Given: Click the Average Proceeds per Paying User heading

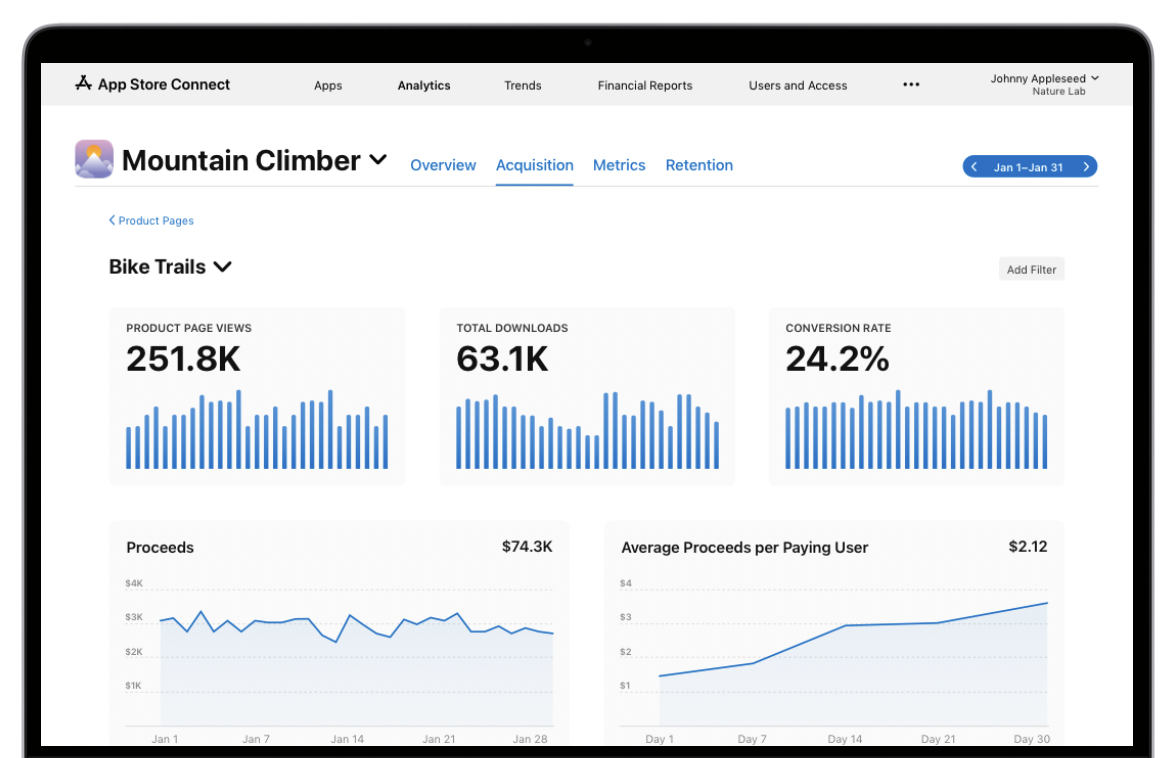Looking at the screenshot, I should (x=745, y=548).
